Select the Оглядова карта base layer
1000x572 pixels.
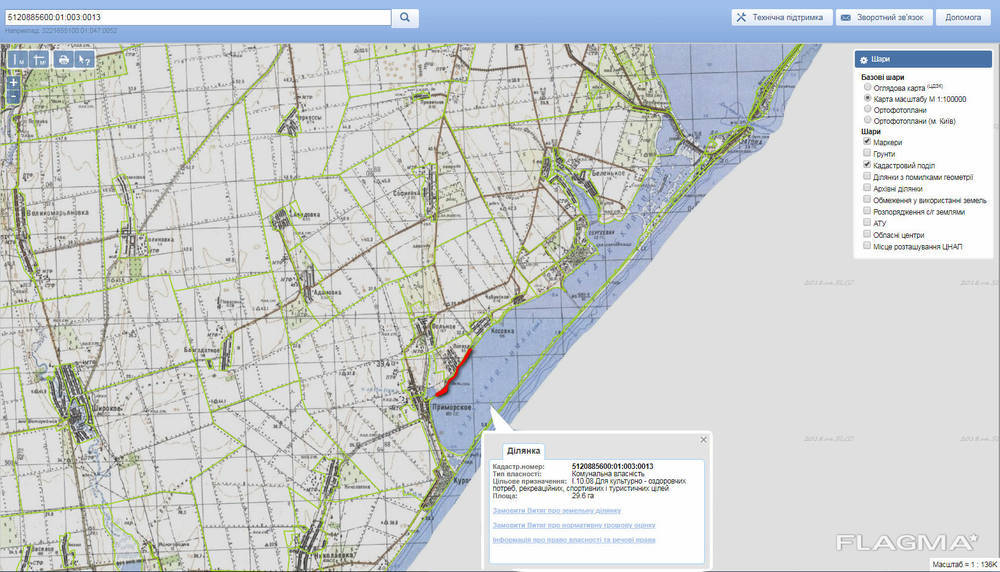(867, 88)
